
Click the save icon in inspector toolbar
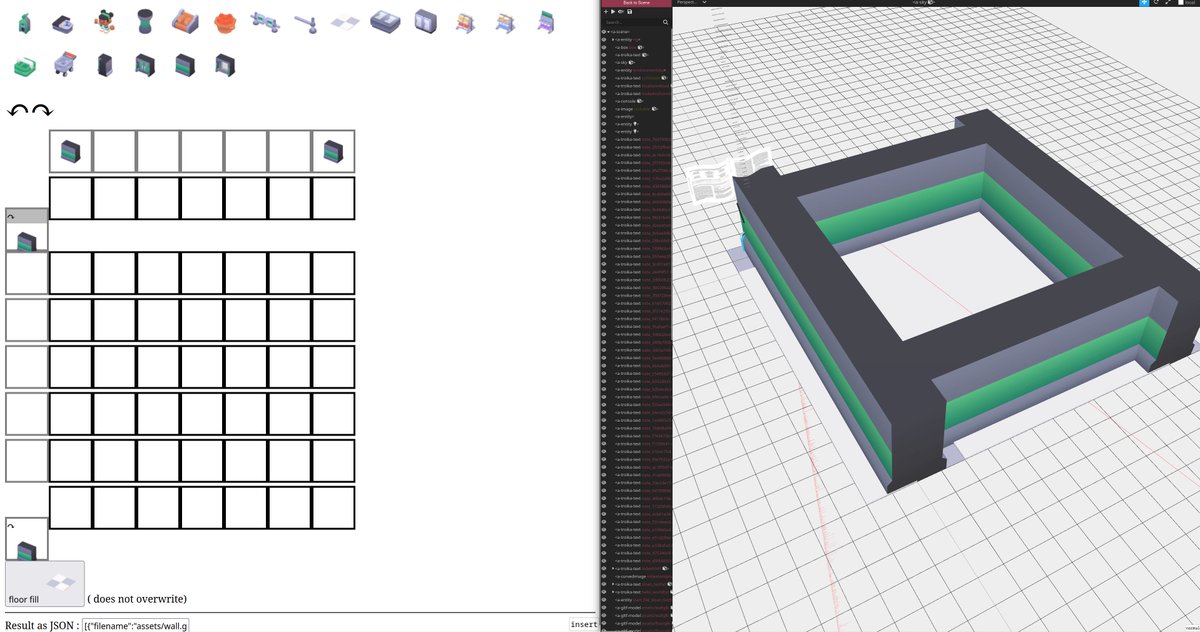[x=630, y=12]
